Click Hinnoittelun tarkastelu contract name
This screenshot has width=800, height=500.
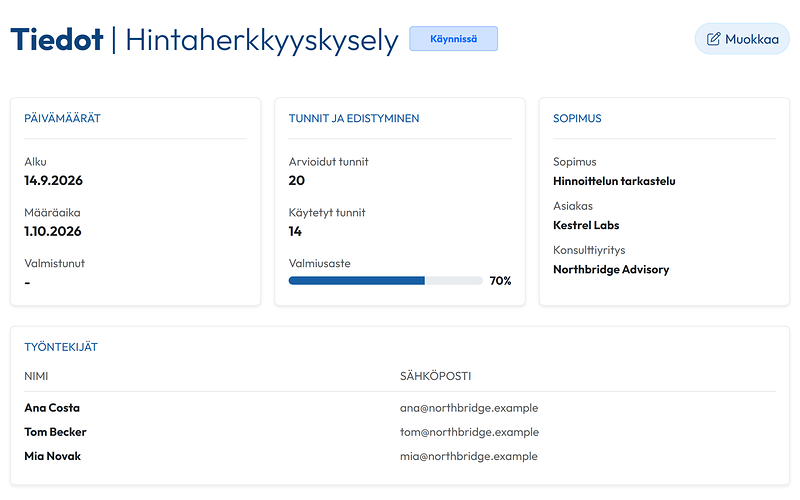[x=614, y=181]
